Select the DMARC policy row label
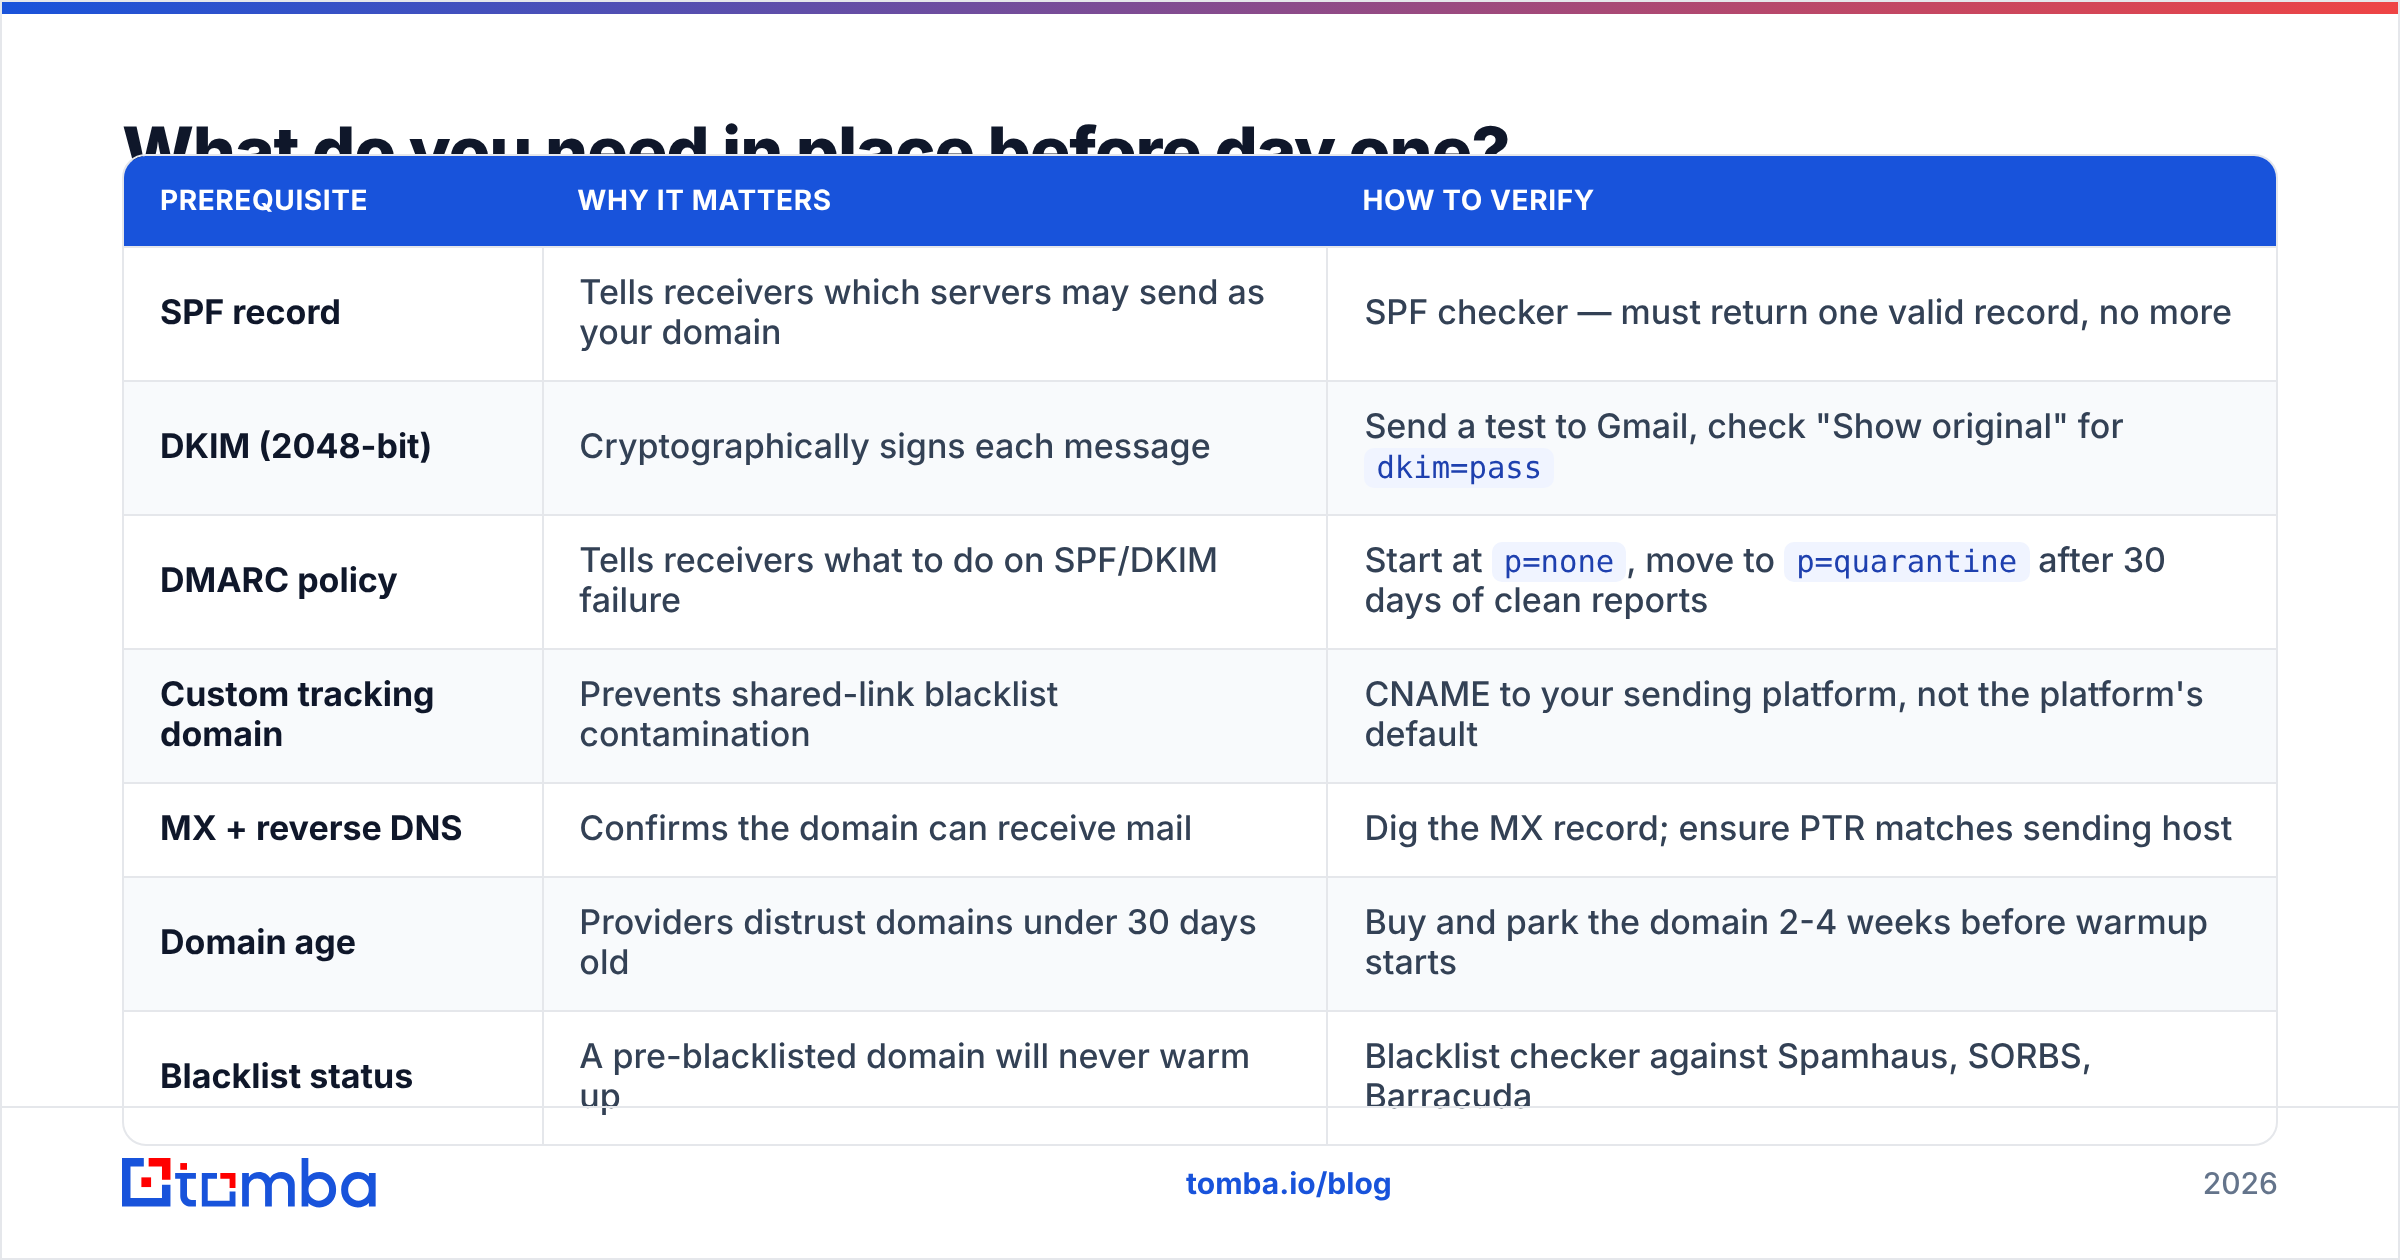Viewport: 2400px width, 1260px height. click(x=278, y=581)
